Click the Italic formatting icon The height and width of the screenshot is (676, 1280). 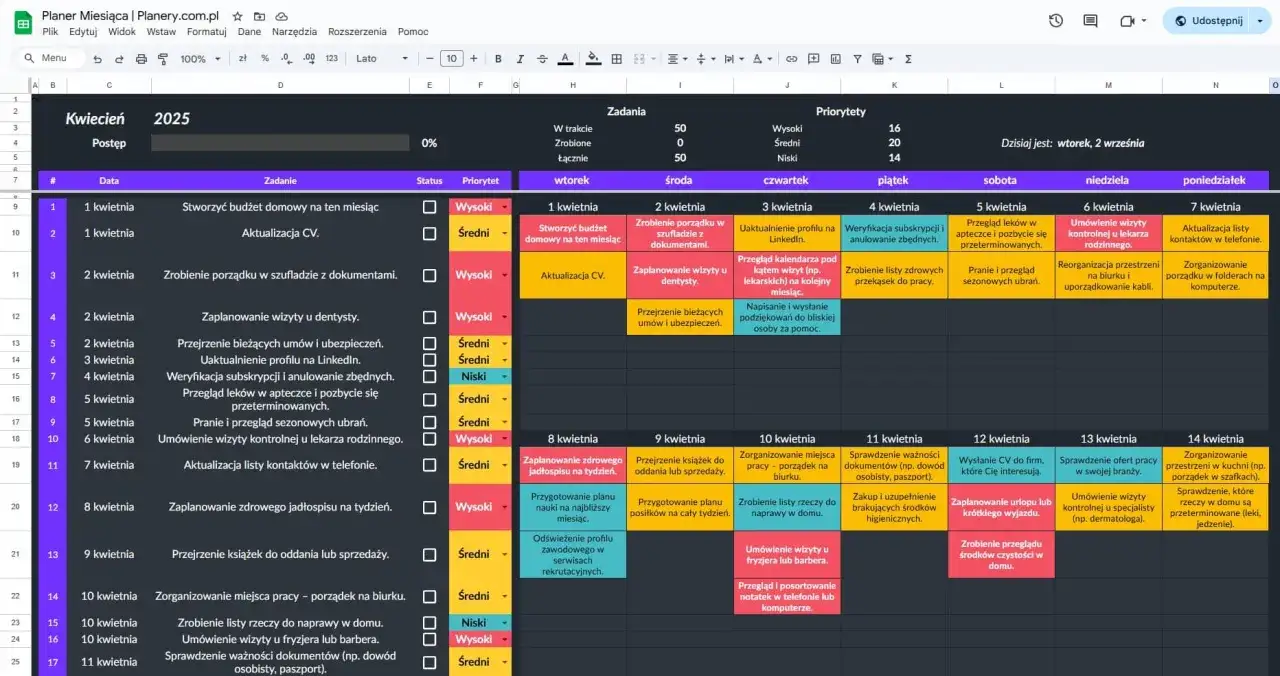pyautogui.click(x=520, y=59)
